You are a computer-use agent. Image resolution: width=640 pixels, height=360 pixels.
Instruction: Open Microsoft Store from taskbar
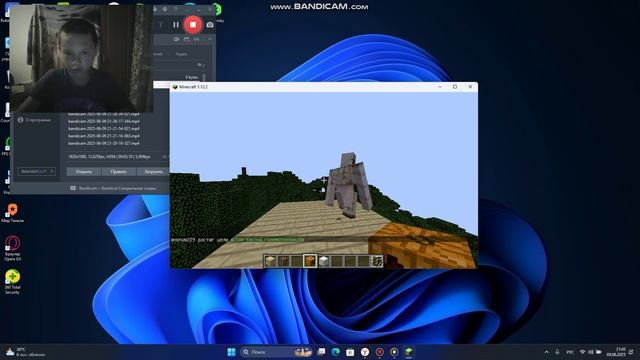tap(350, 352)
